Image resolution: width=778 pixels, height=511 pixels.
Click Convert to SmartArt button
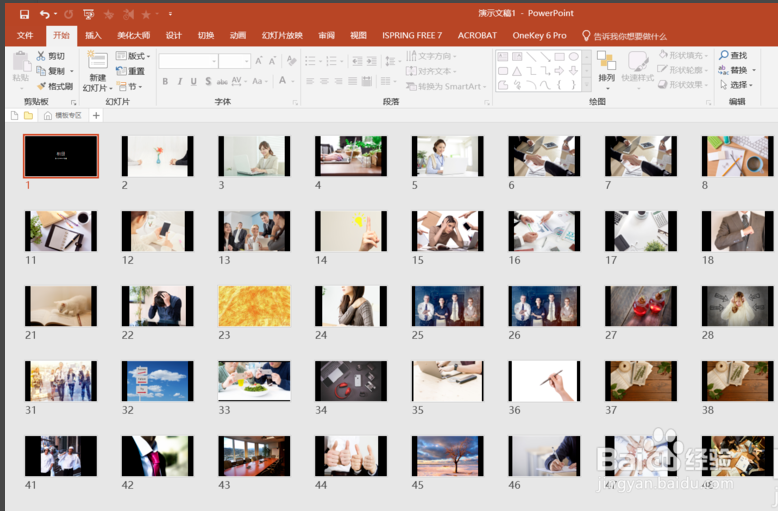(446, 86)
